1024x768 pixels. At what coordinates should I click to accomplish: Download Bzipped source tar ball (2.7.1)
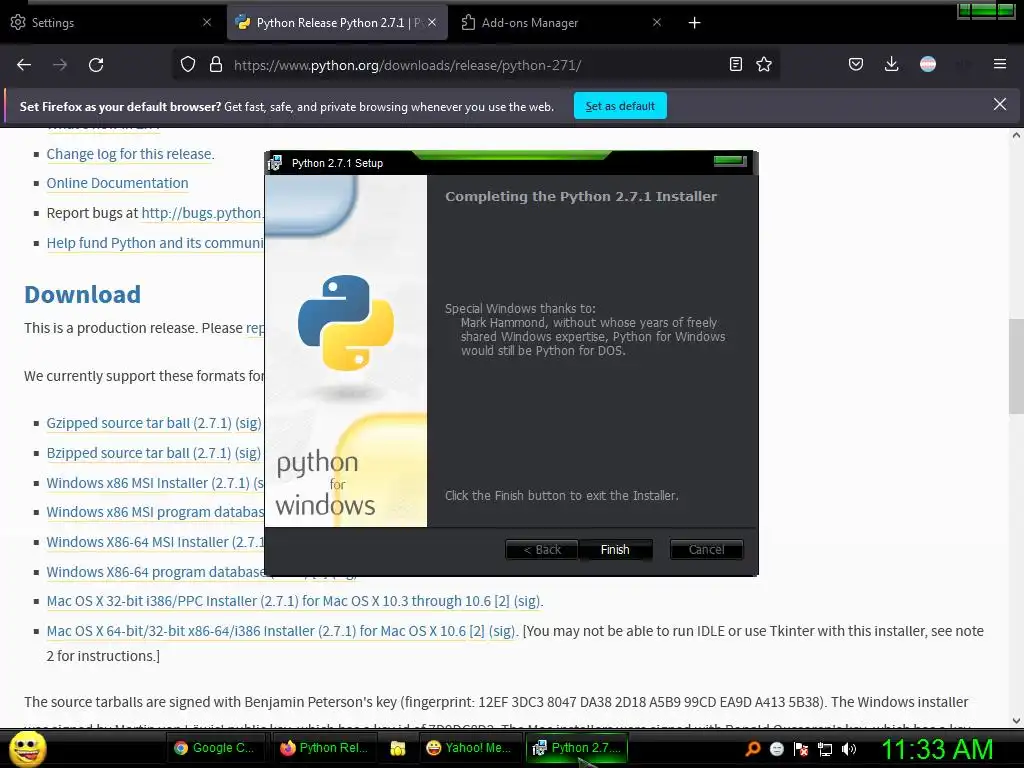point(139,453)
